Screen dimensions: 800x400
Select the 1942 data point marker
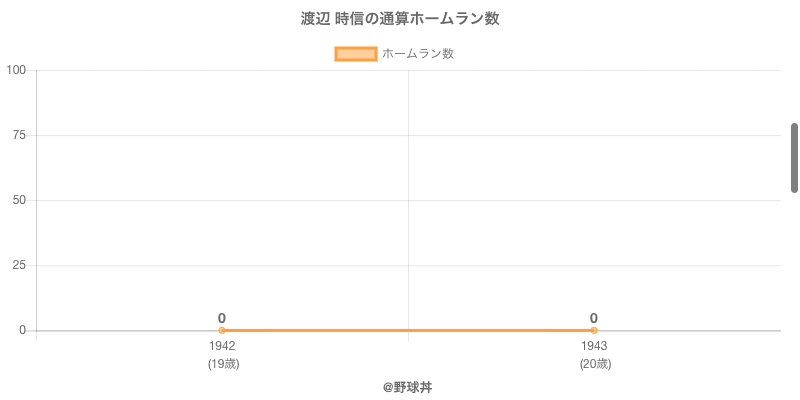[222, 330]
